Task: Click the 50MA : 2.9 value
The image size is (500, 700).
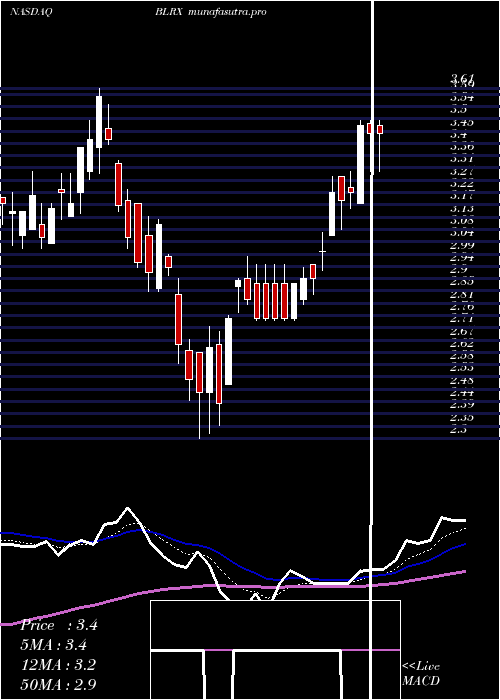Action: tap(58, 684)
